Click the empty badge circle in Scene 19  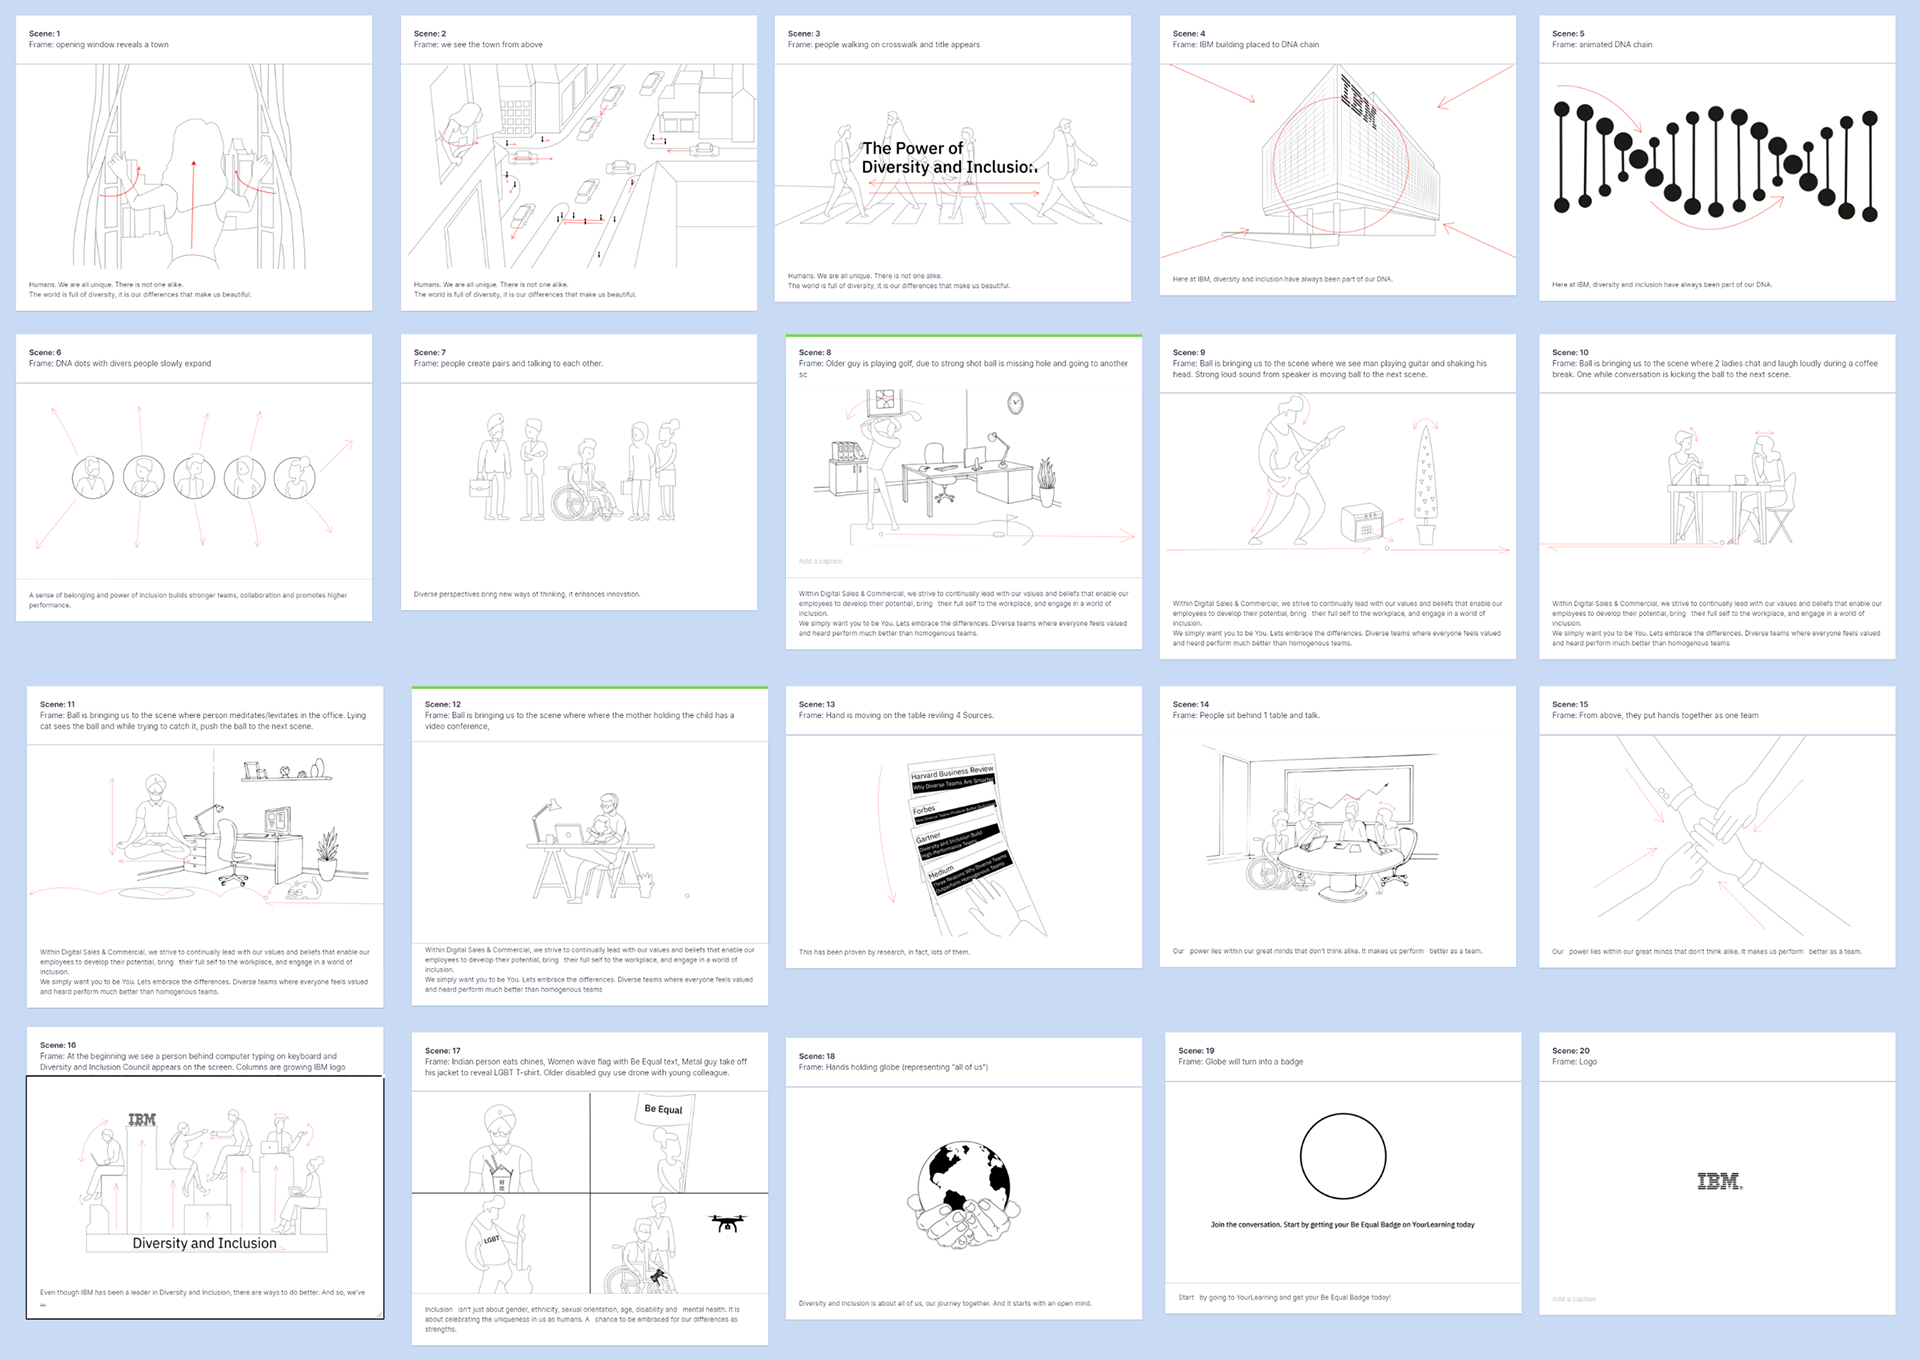tap(1343, 1156)
